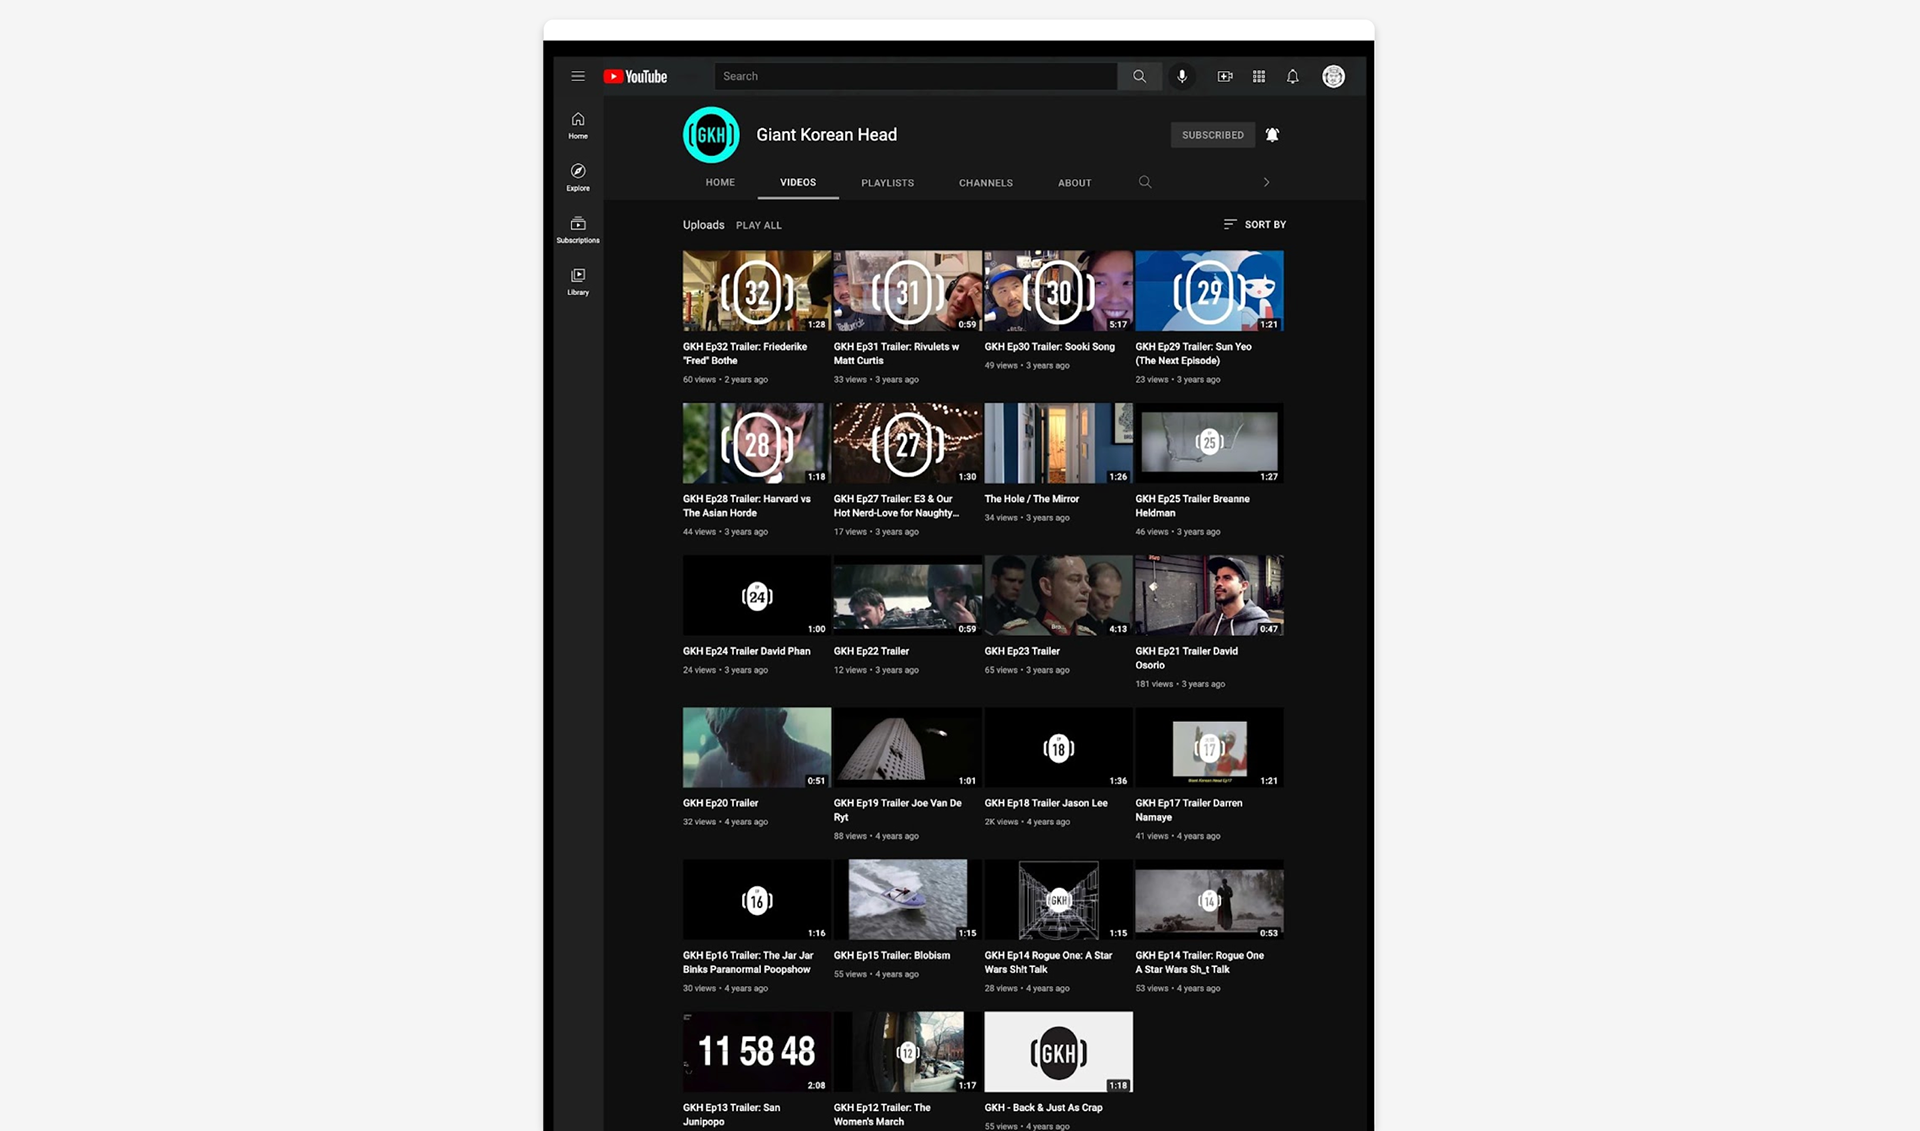Click title 'GKH Ep18 Trailer Jason Lee'
The height and width of the screenshot is (1131, 1920).
[1045, 803]
